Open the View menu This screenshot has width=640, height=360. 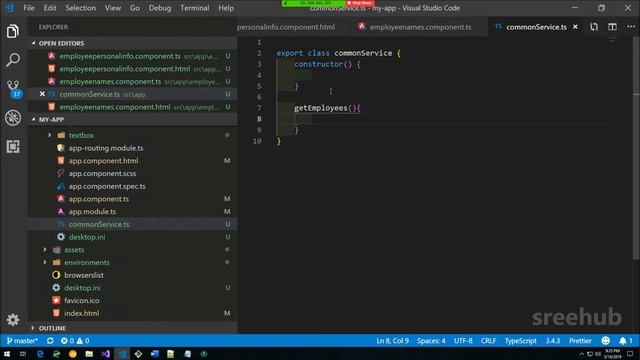coord(113,8)
